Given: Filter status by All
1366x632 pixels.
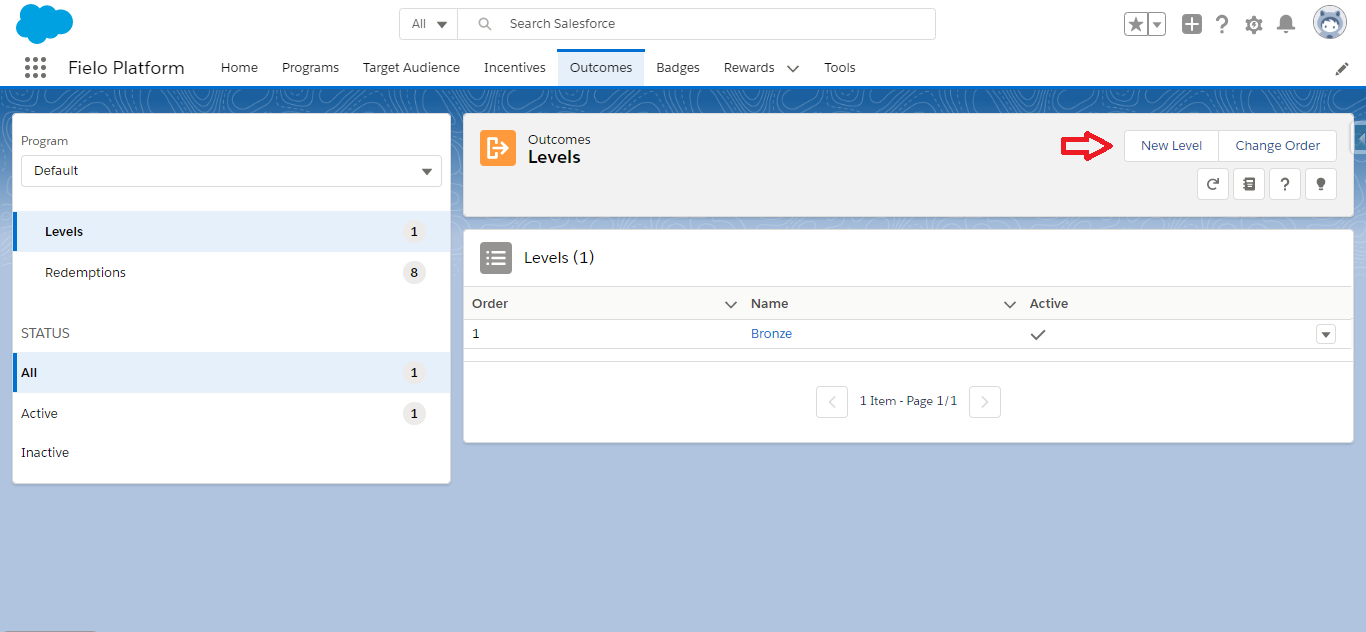Looking at the screenshot, I should point(231,373).
